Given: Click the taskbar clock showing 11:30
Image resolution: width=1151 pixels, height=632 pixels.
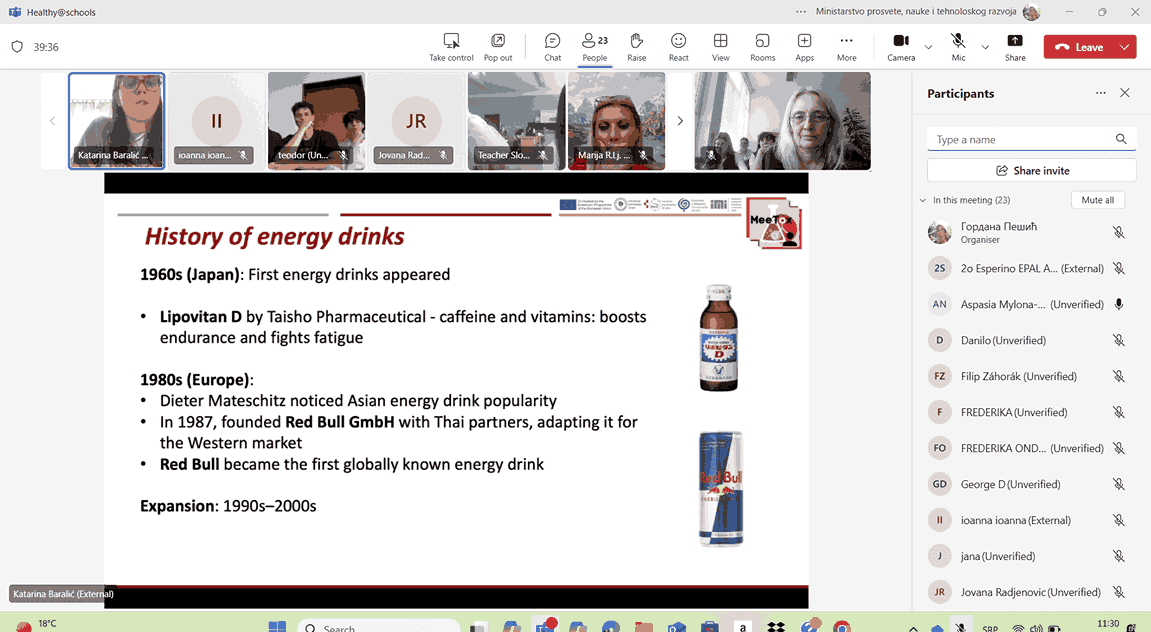Looking at the screenshot, I should 1108,625.
